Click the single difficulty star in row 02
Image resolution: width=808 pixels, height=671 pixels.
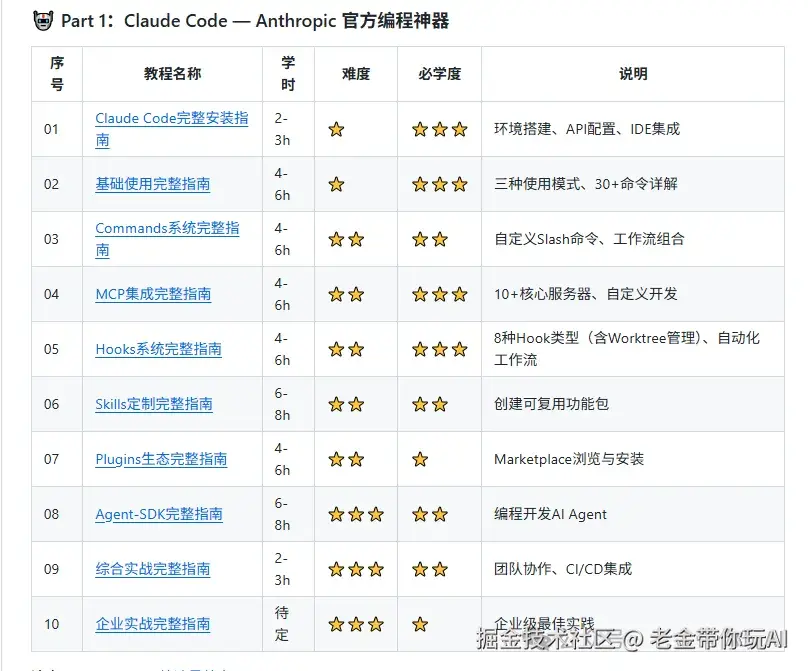click(336, 184)
